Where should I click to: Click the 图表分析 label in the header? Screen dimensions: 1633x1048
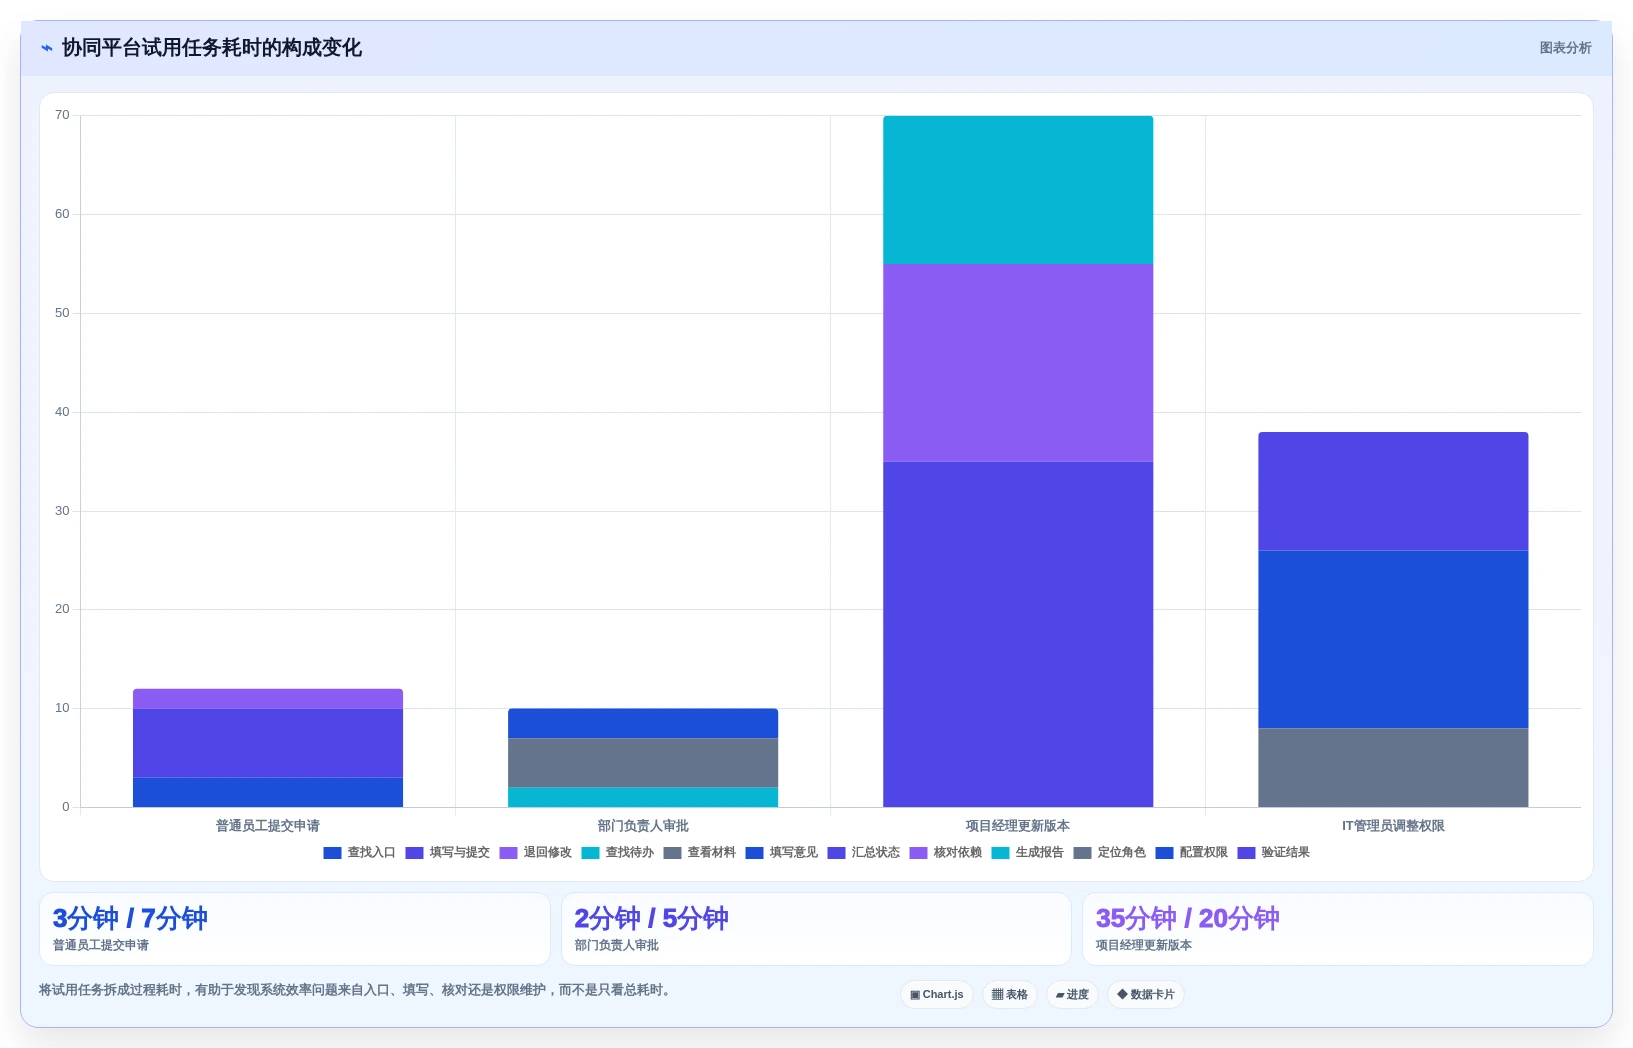1565,48
